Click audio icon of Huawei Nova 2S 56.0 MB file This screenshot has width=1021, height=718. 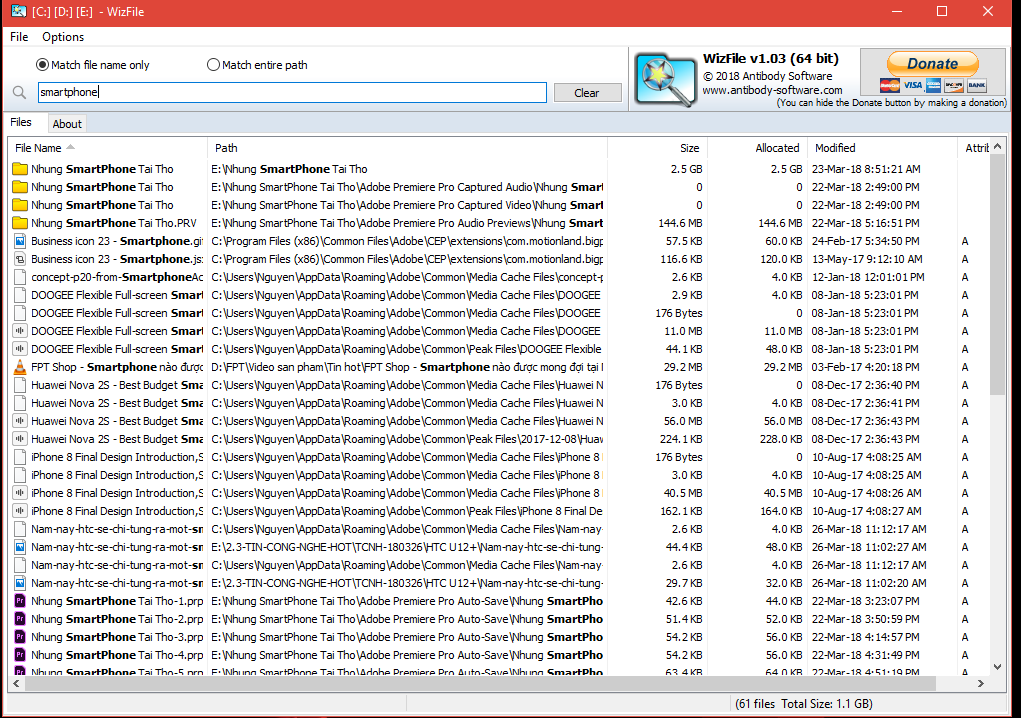click(x=20, y=421)
